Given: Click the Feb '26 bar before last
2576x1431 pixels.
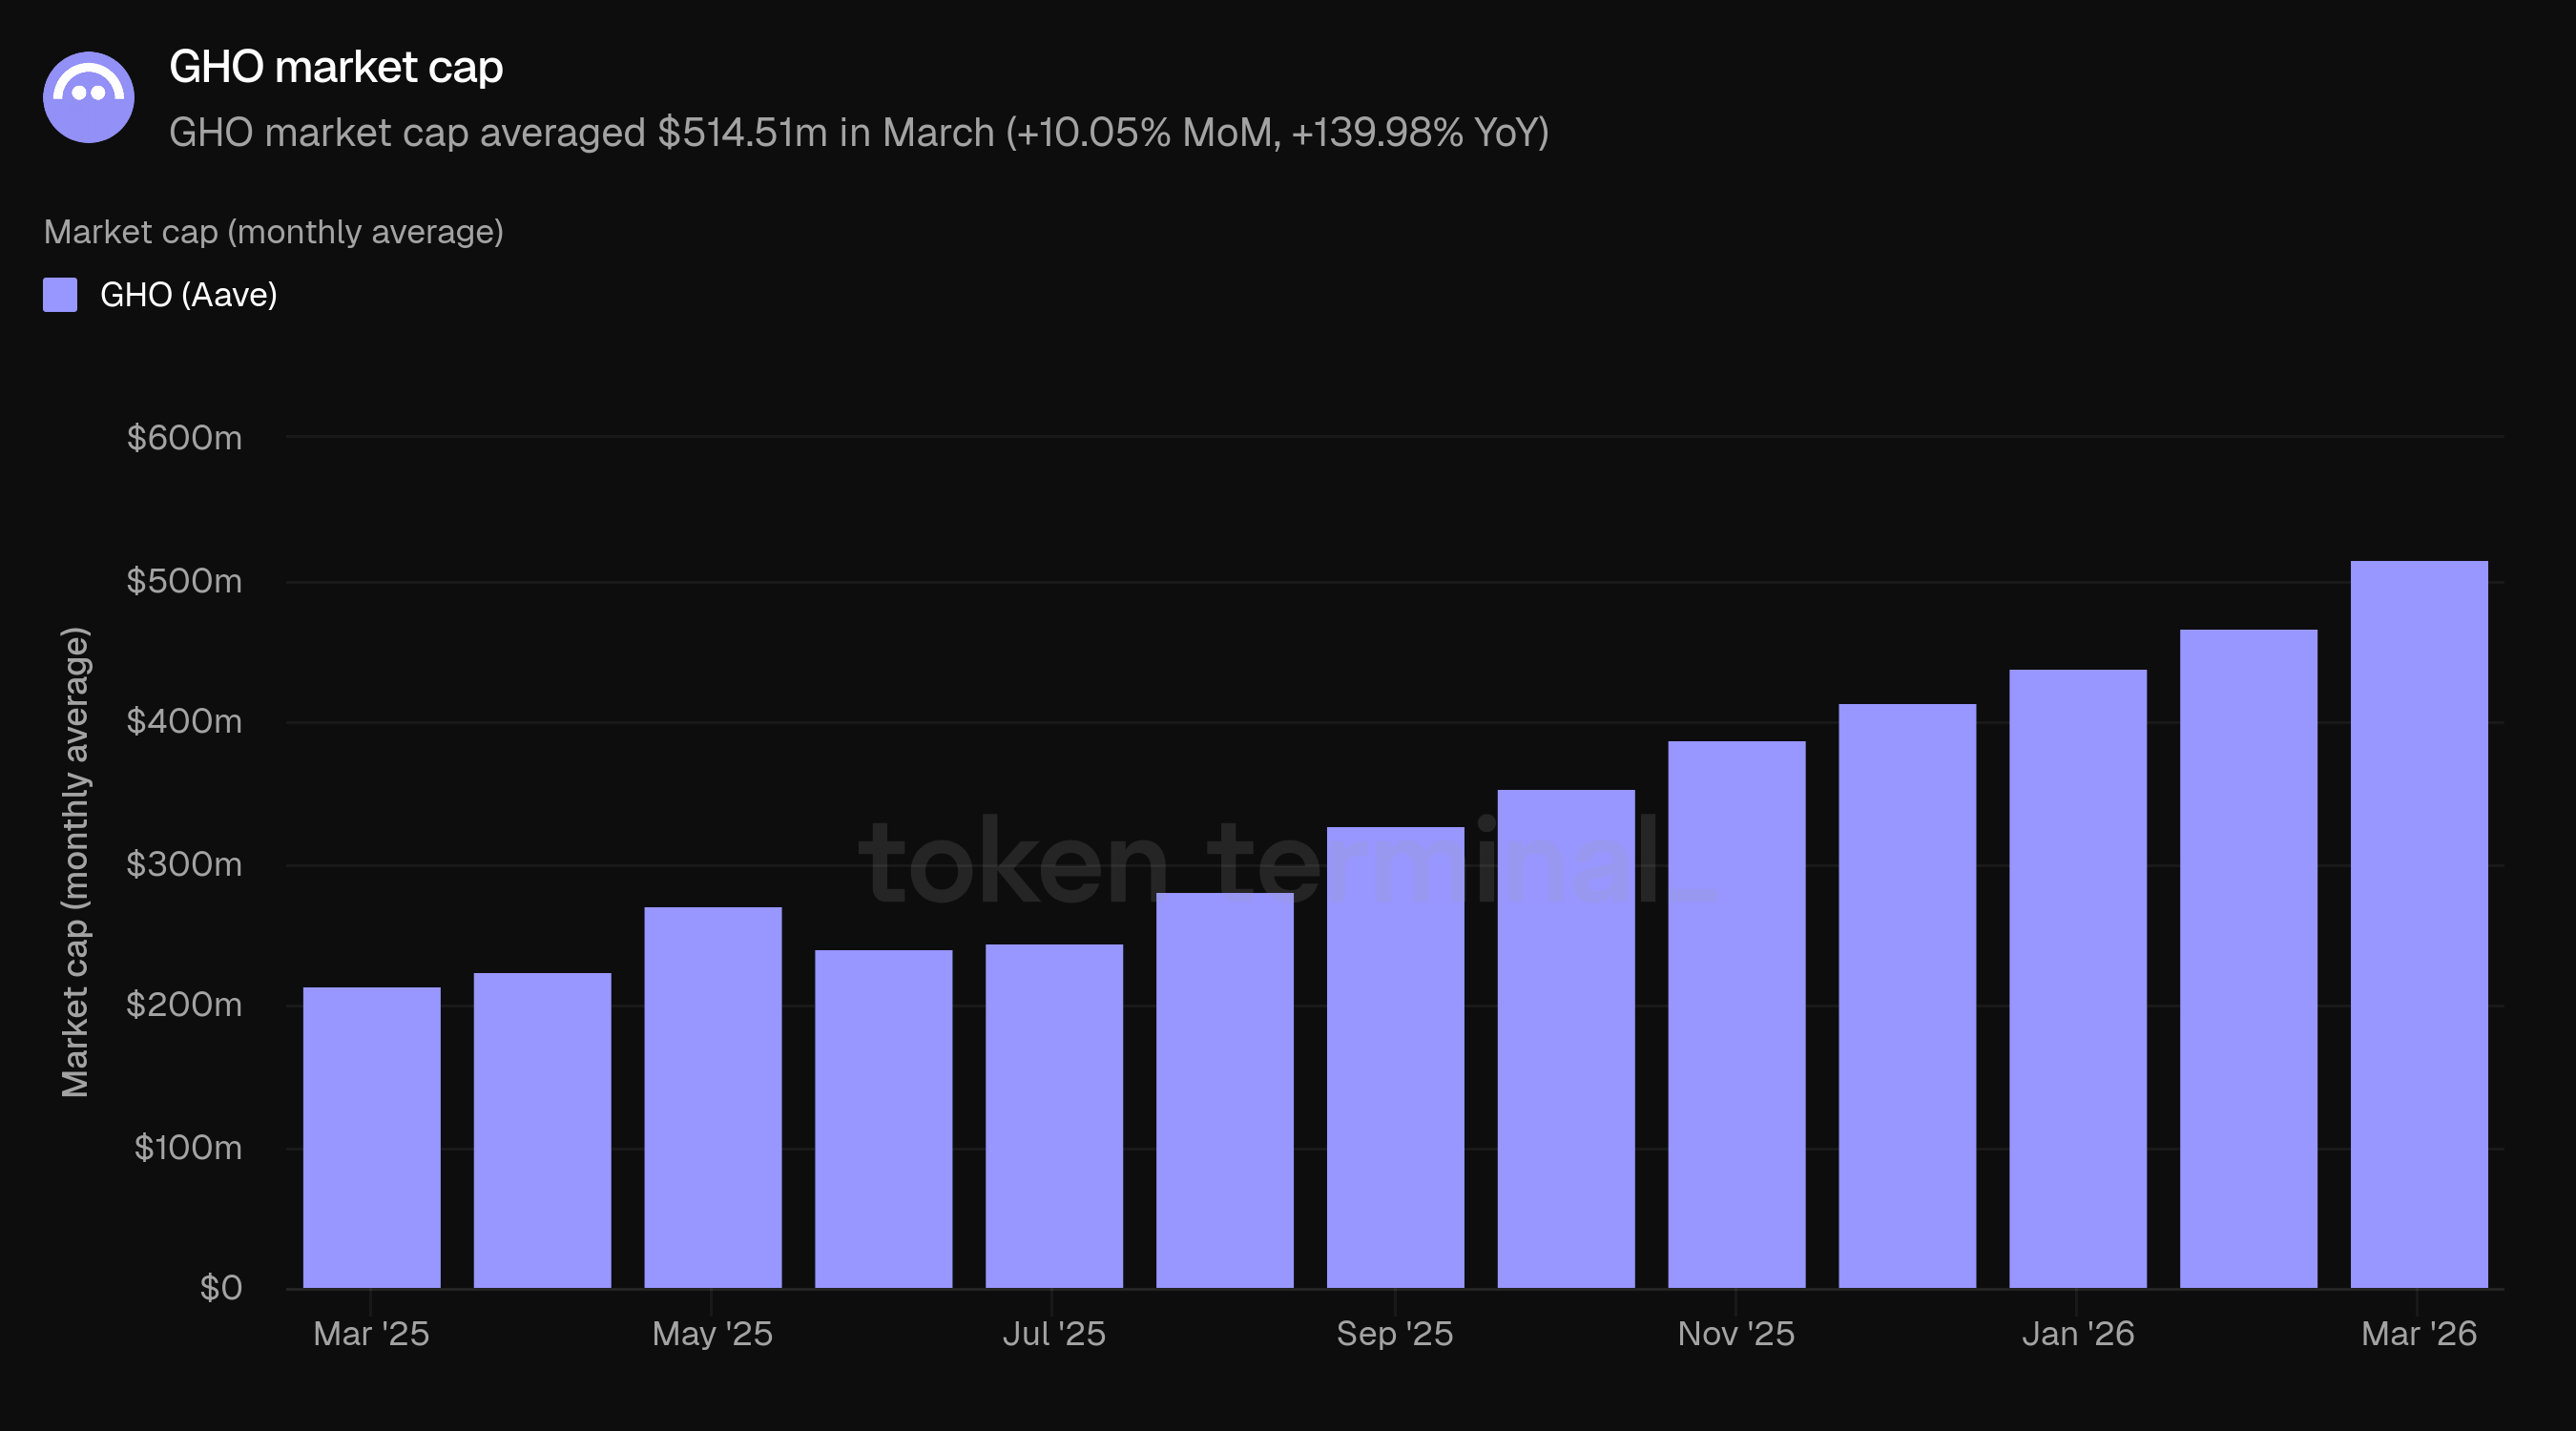Looking at the screenshot, I should tap(2248, 958).
